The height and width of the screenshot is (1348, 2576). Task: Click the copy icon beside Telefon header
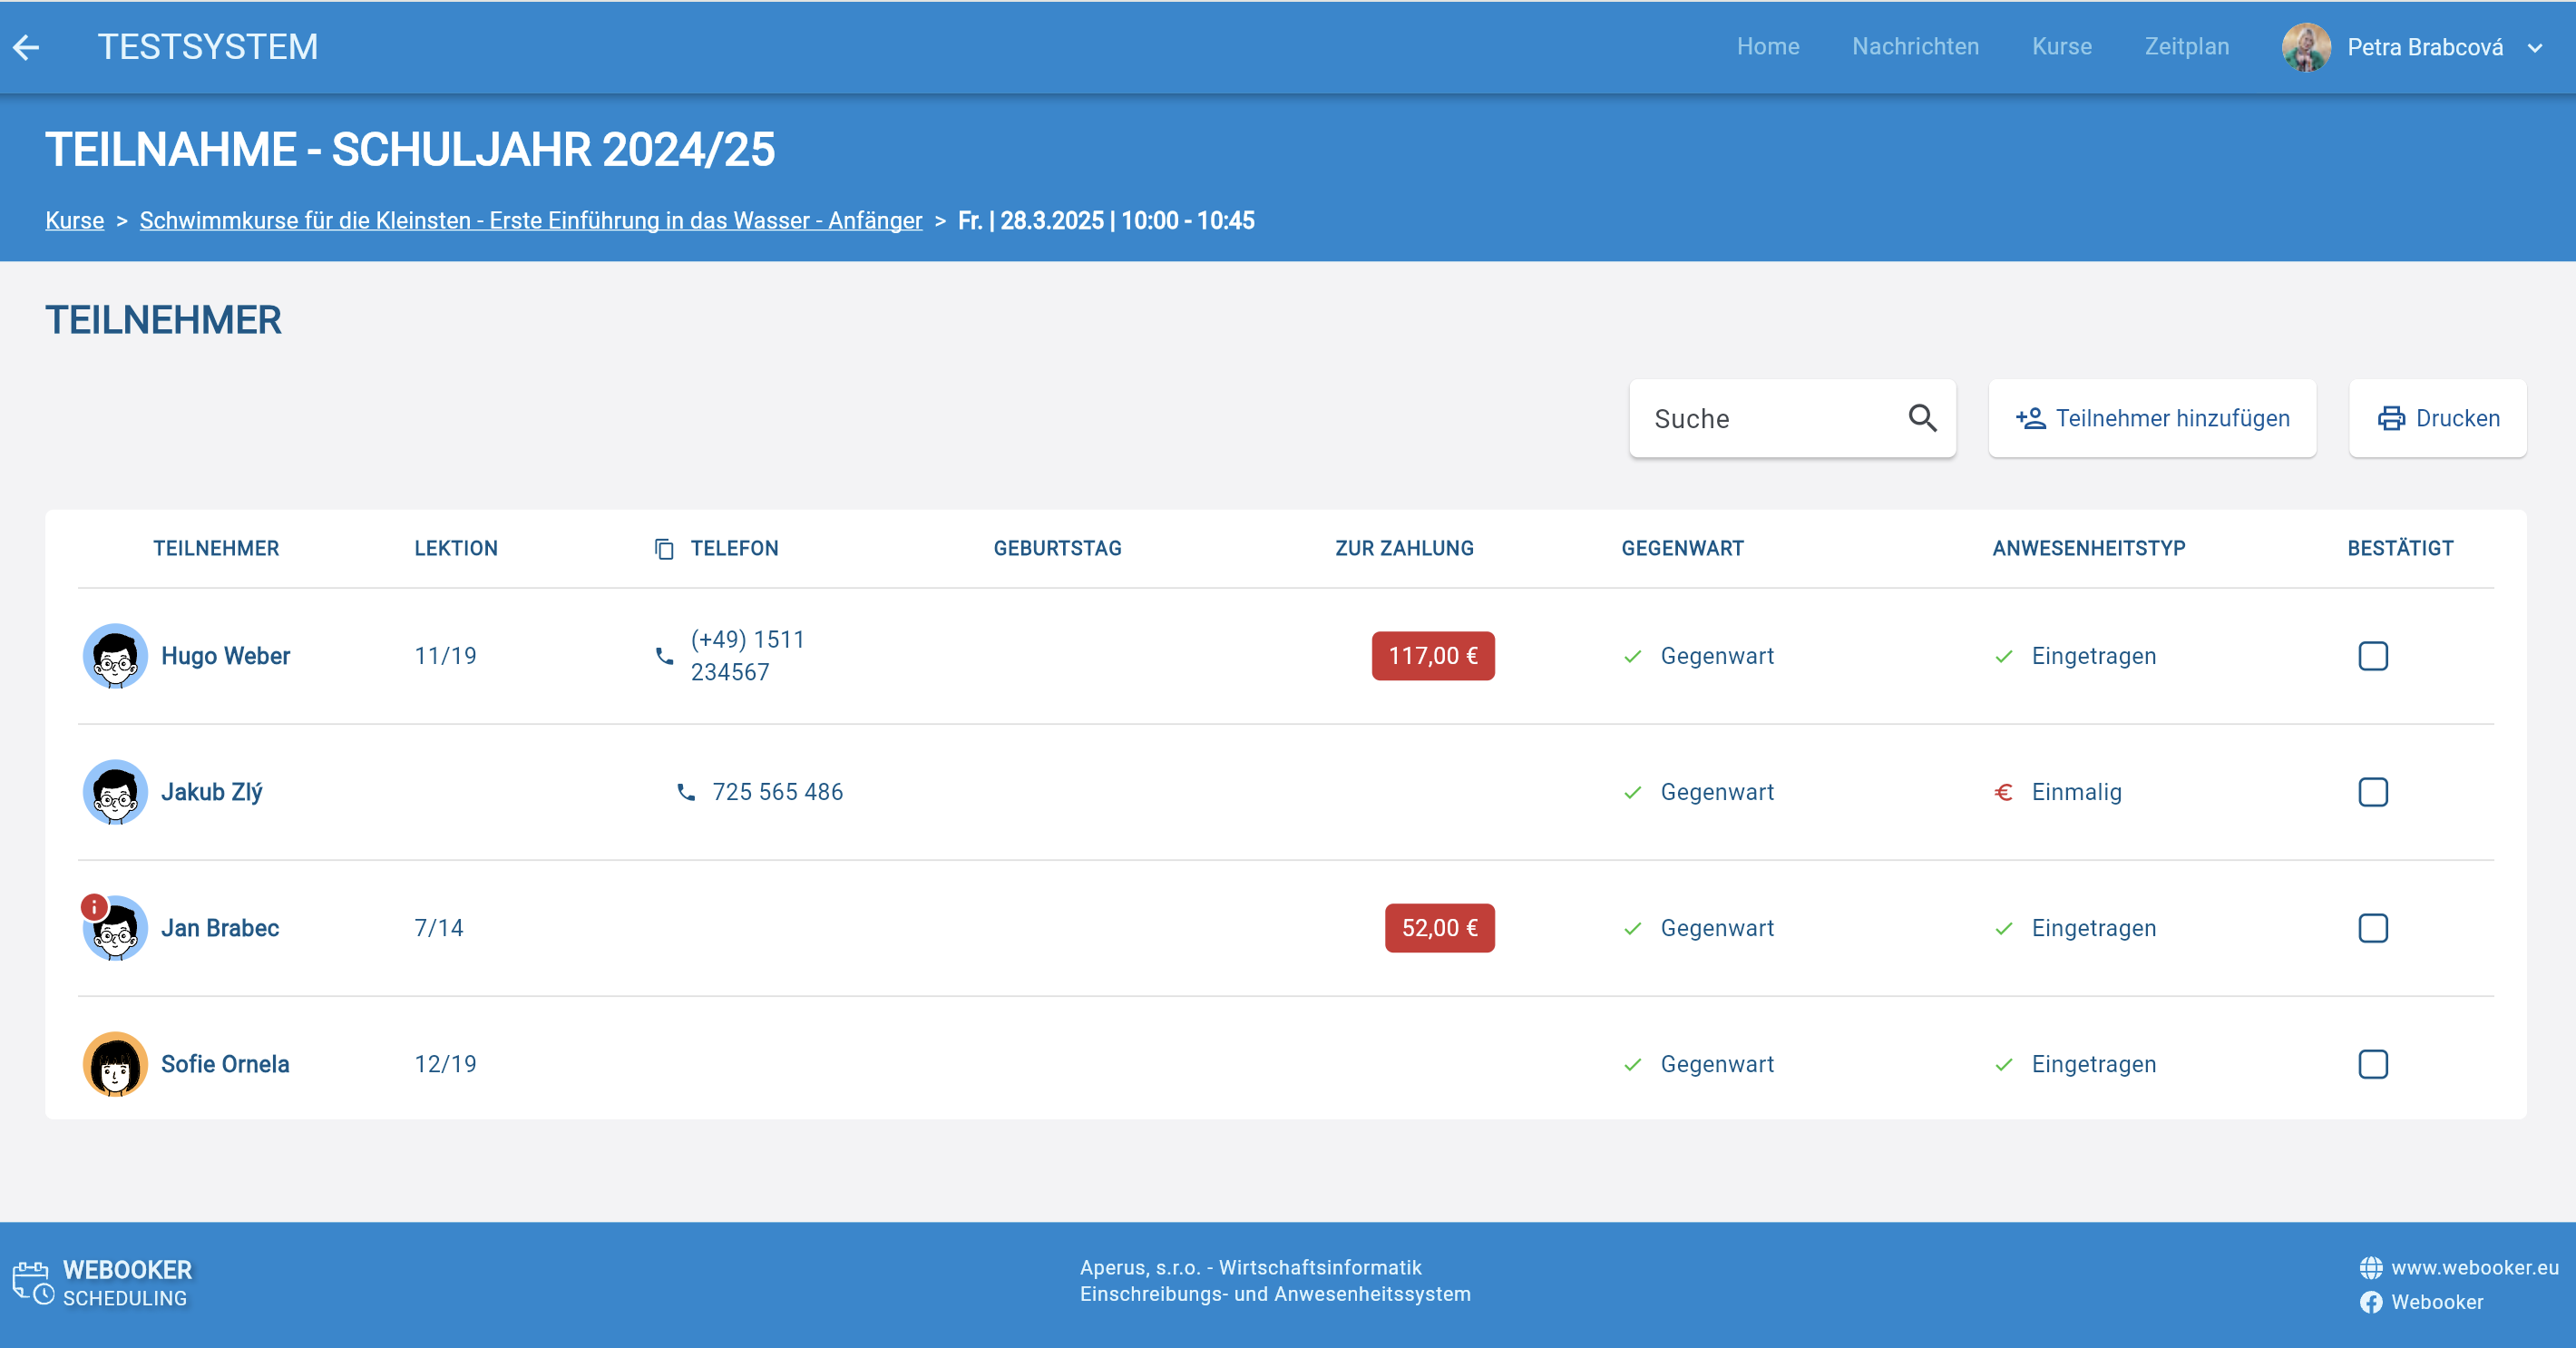click(664, 549)
